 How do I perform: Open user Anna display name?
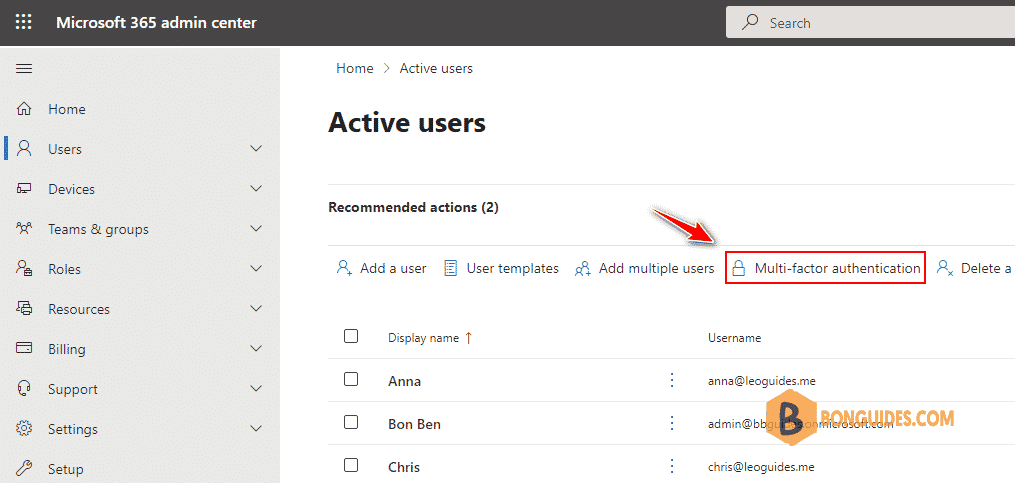click(405, 381)
